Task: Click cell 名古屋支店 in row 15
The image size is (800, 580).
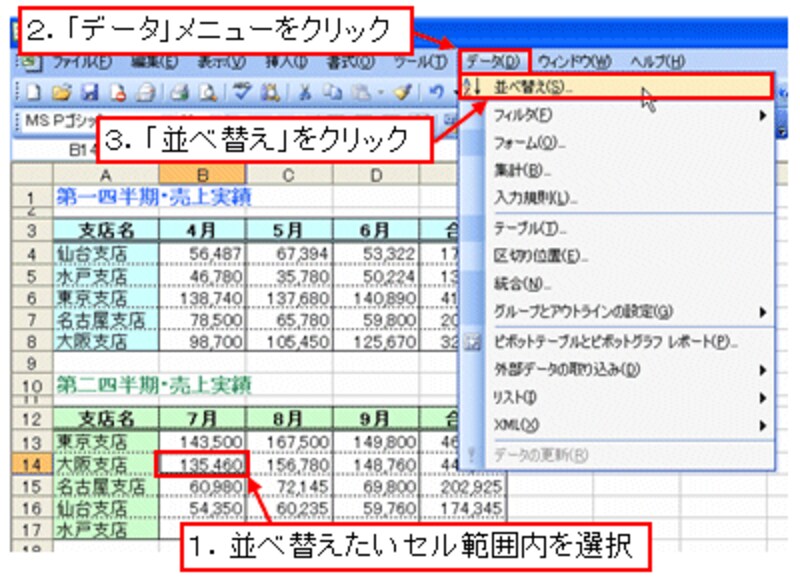Action: point(106,487)
